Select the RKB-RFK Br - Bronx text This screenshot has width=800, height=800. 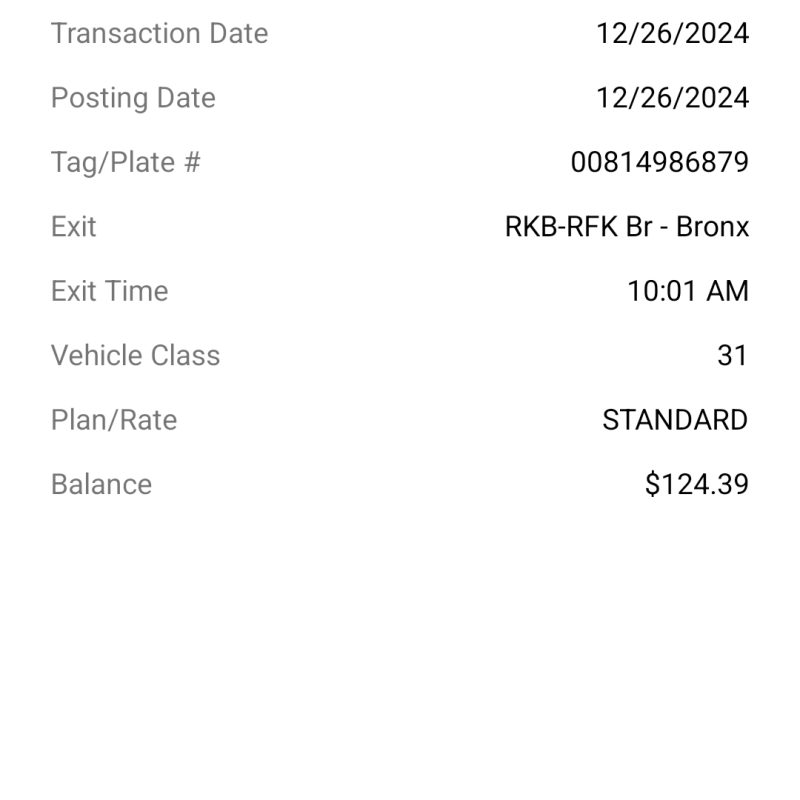click(x=627, y=227)
